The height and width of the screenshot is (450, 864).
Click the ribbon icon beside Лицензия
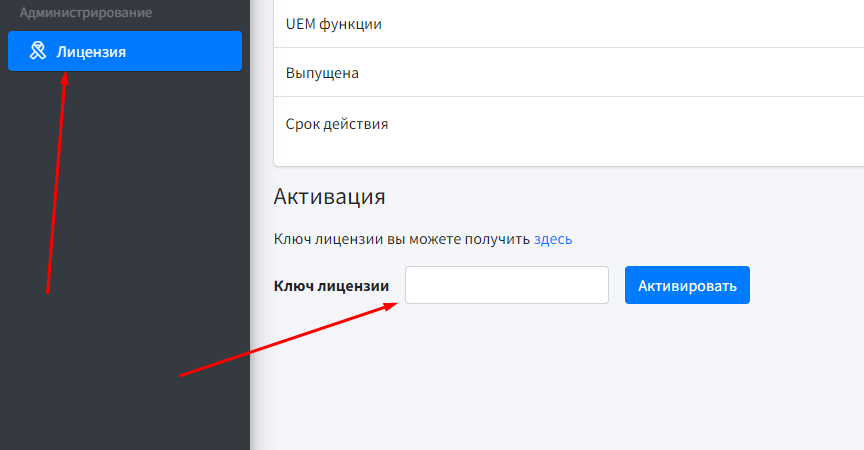pos(38,51)
